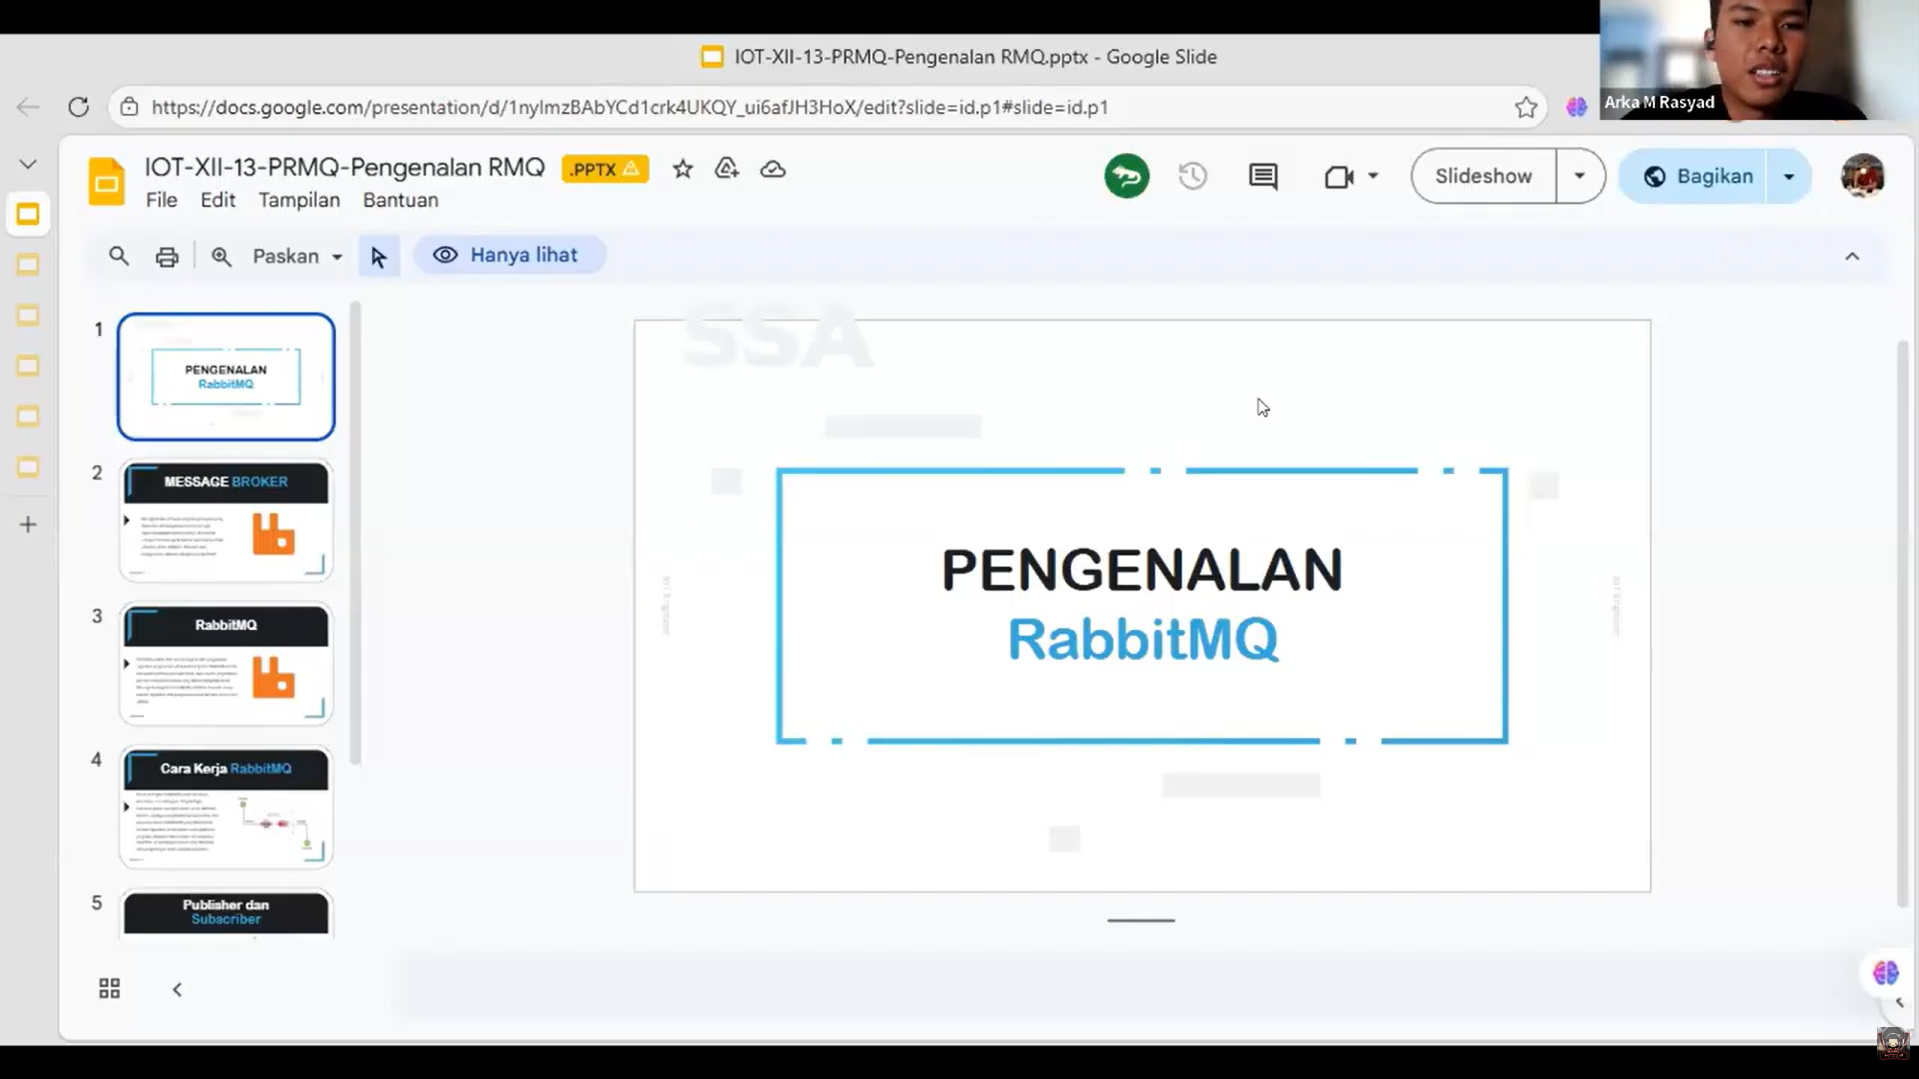Collapse the slide filmstrip panel
Image resolution: width=1919 pixels, height=1079 pixels.
(x=177, y=990)
